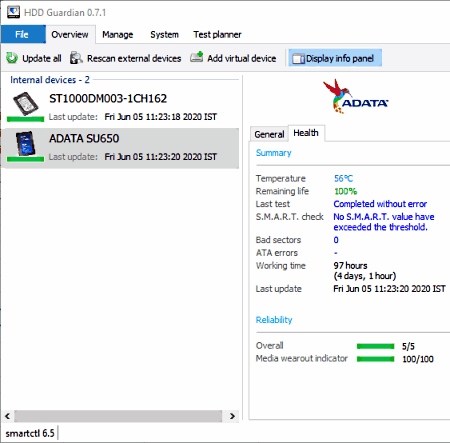450x443 pixels.
Task: Click the Media wearout indicator label
Action: [x=302, y=358]
